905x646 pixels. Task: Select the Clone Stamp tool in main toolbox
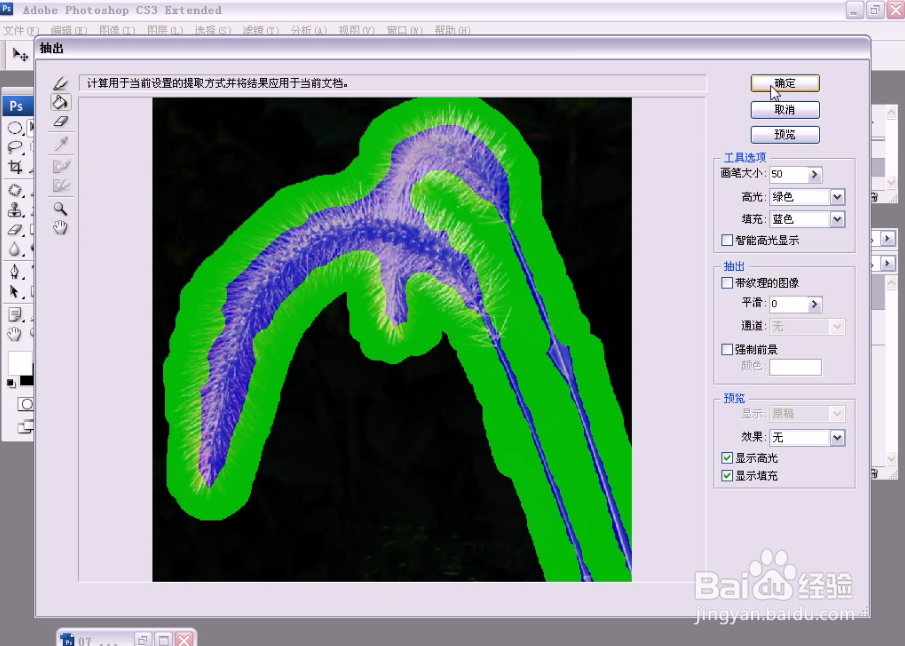(x=15, y=209)
